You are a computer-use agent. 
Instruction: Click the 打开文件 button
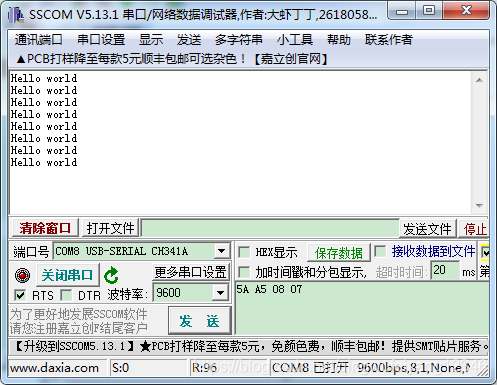[110, 228]
